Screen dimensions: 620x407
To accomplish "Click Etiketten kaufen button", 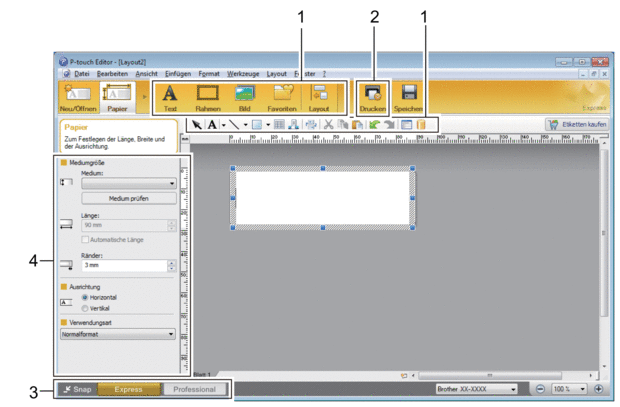I will coord(577,125).
